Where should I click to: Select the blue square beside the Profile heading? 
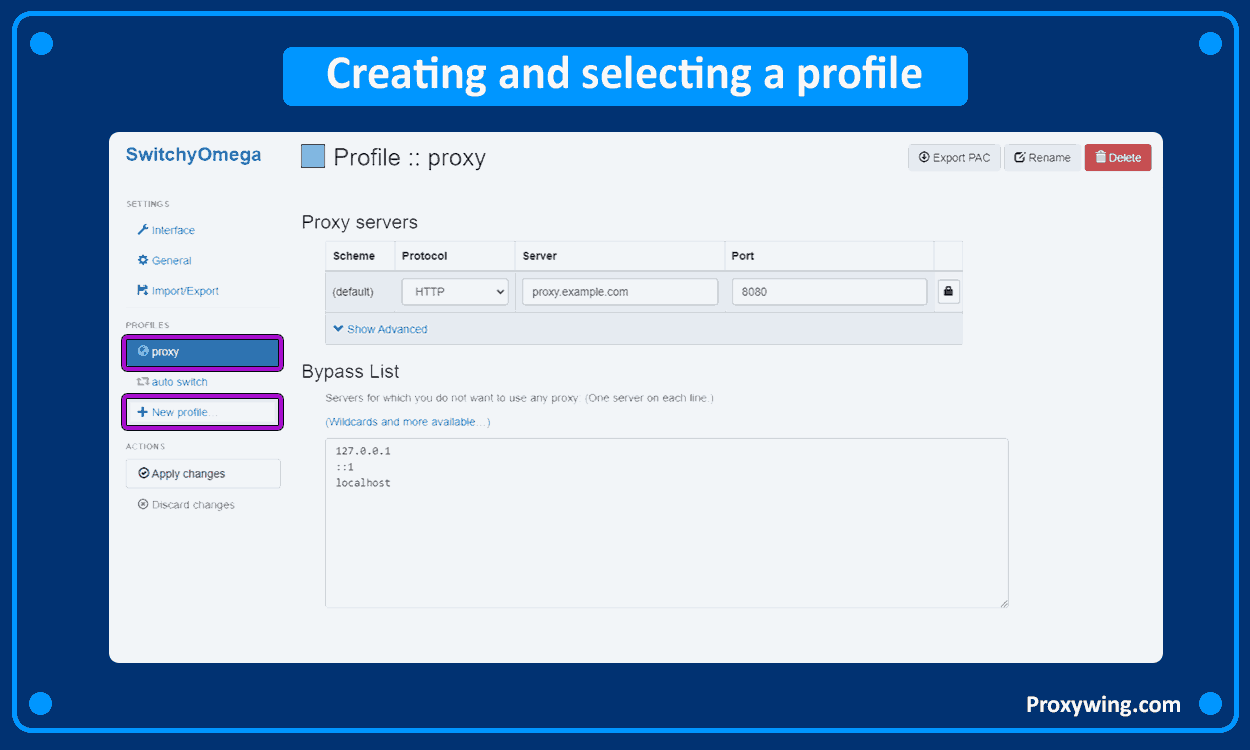(x=312, y=156)
